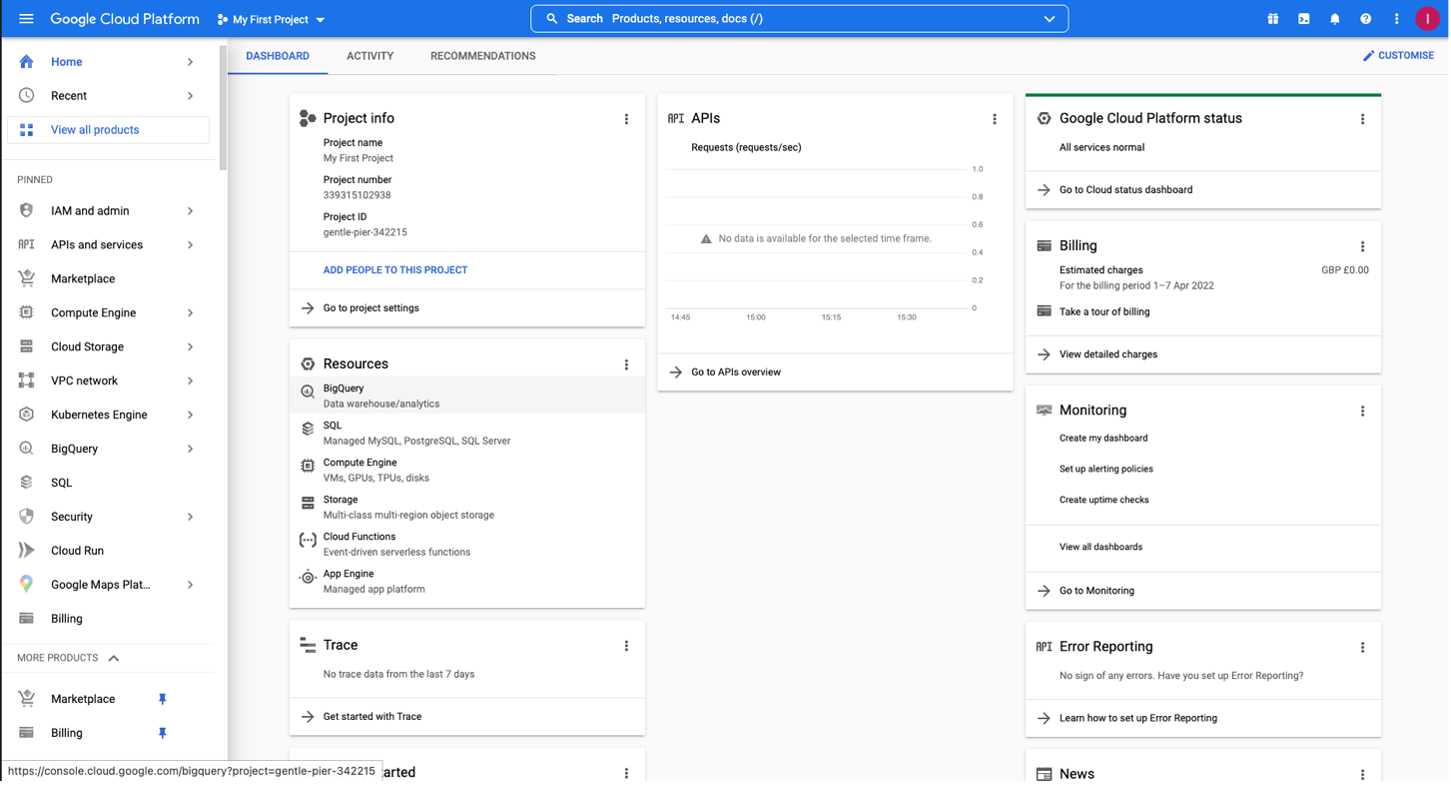The width and height of the screenshot is (1451, 785).
Task: Click the Customise button
Action: coord(1398,56)
